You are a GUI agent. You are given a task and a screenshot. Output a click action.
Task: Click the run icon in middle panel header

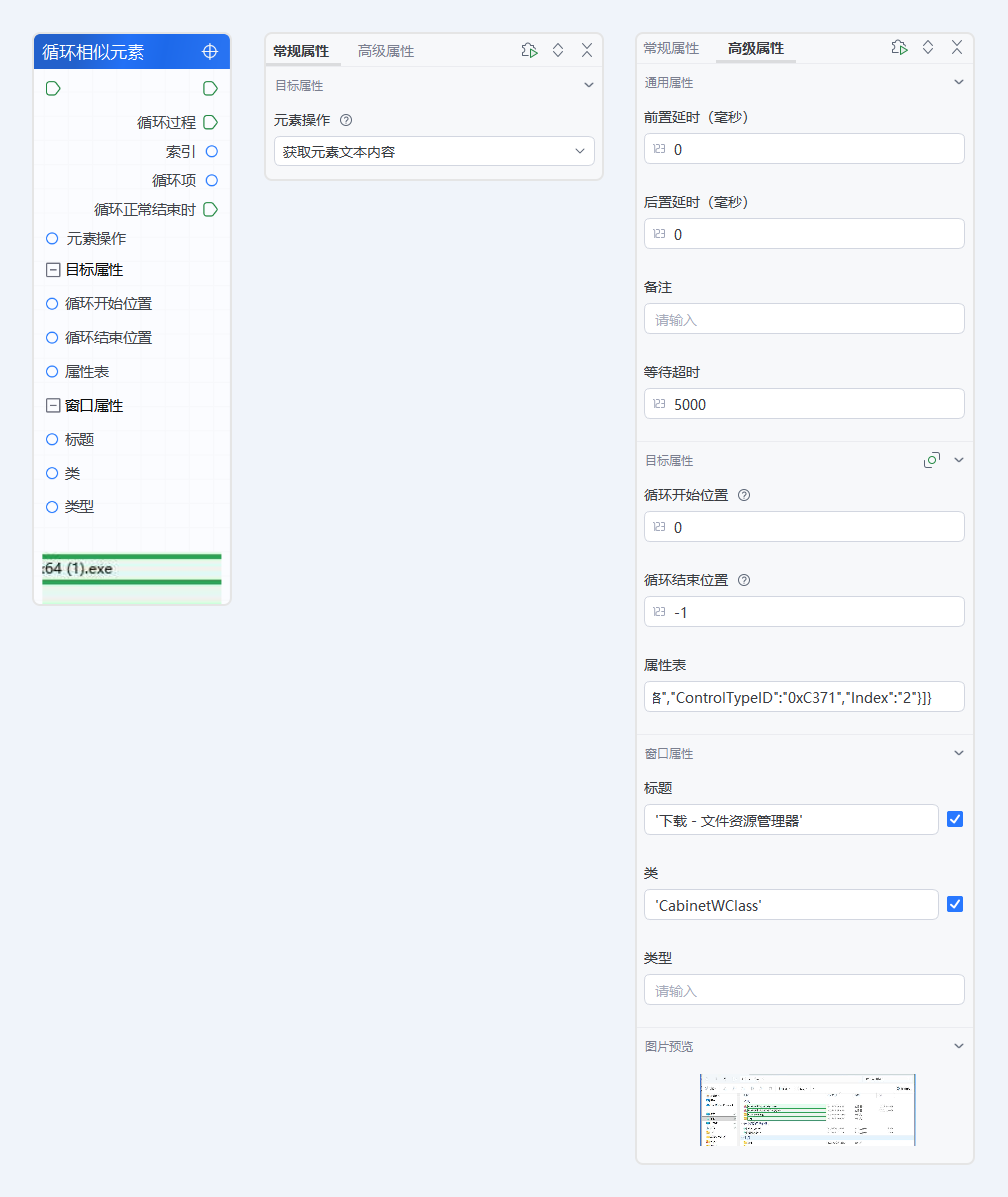(529, 50)
